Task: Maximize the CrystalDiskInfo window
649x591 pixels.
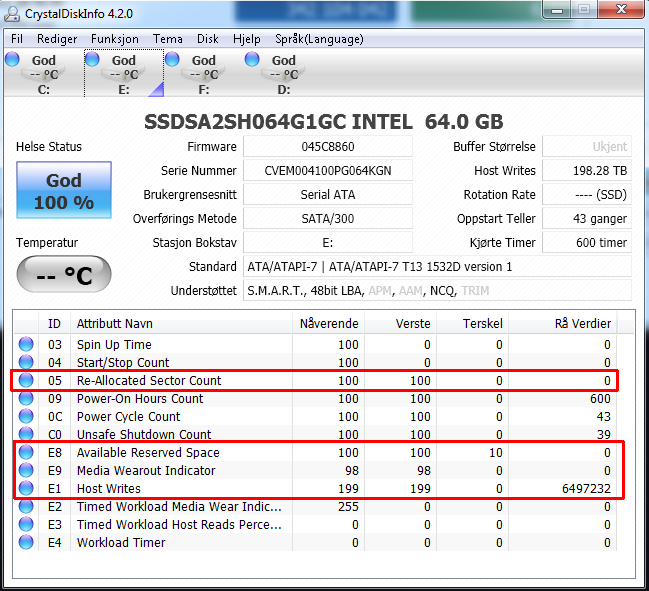Action: 584,10
